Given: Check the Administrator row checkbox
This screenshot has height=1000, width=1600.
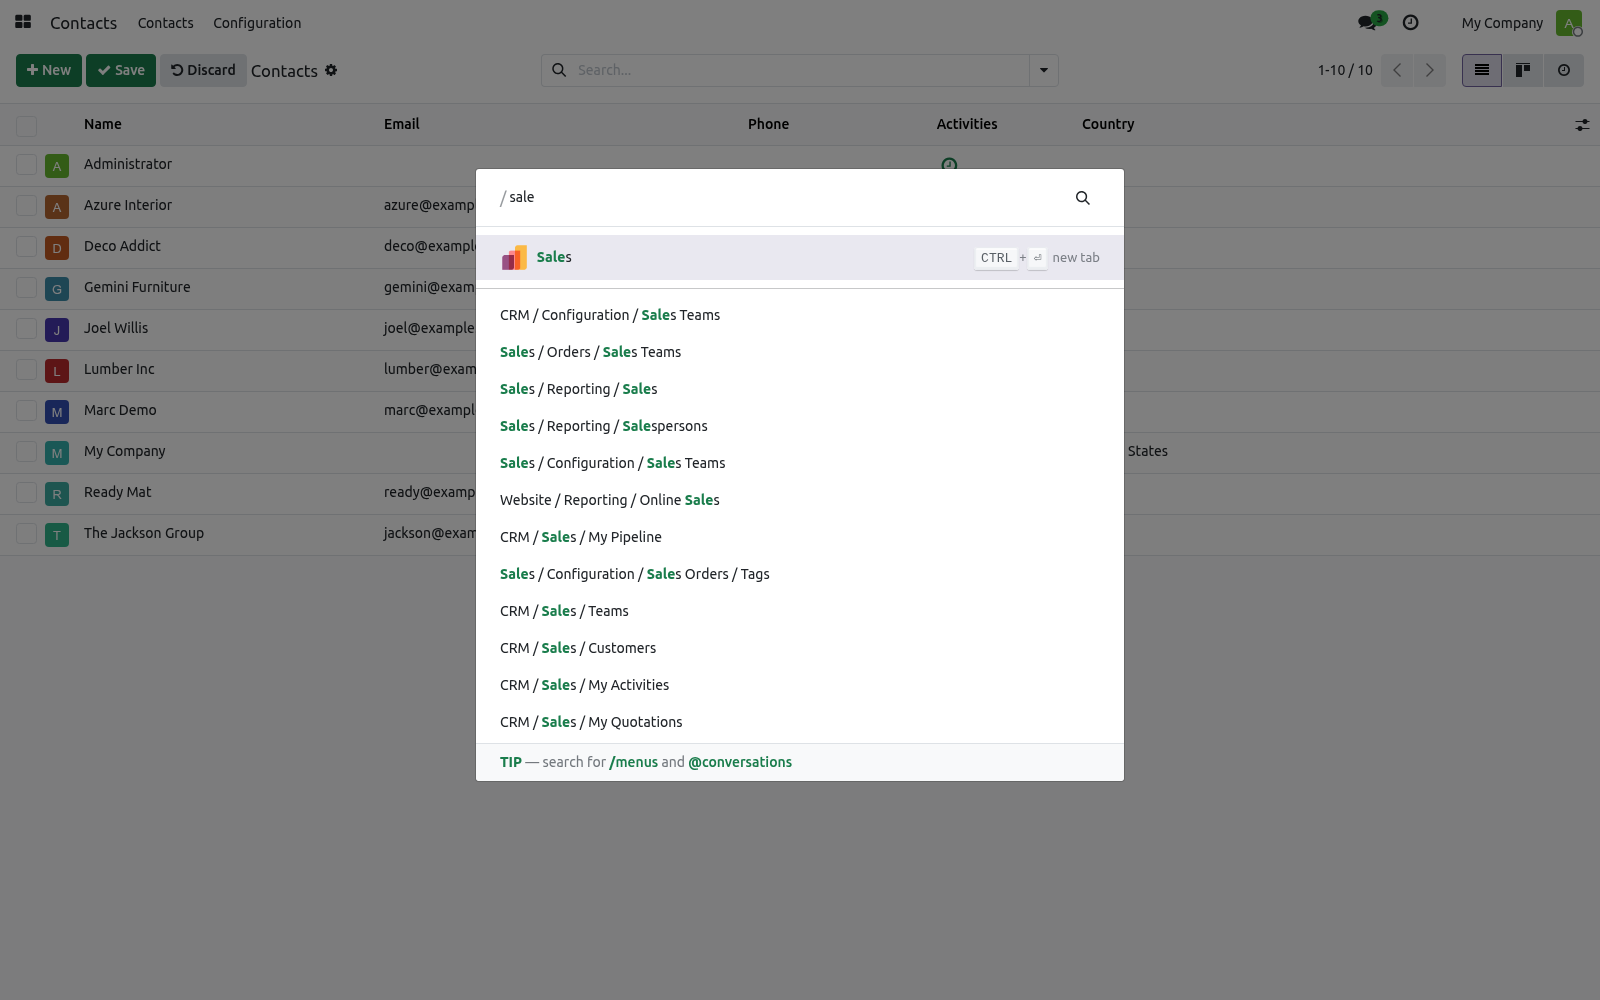Looking at the screenshot, I should coord(27,165).
